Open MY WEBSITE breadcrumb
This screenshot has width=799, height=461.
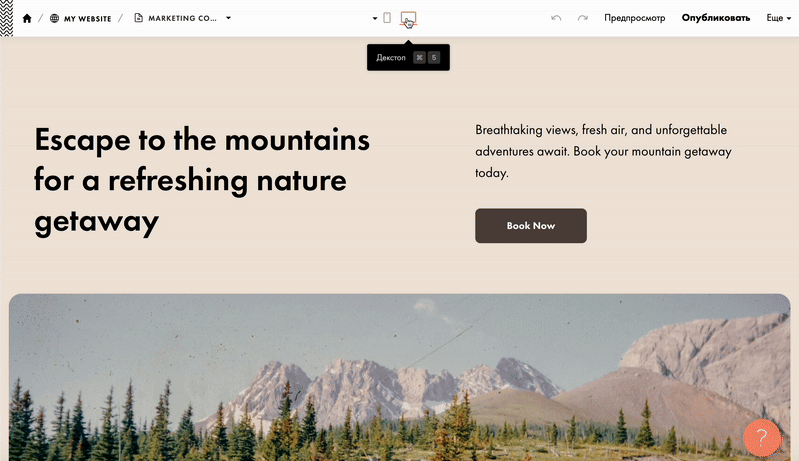pos(87,18)
